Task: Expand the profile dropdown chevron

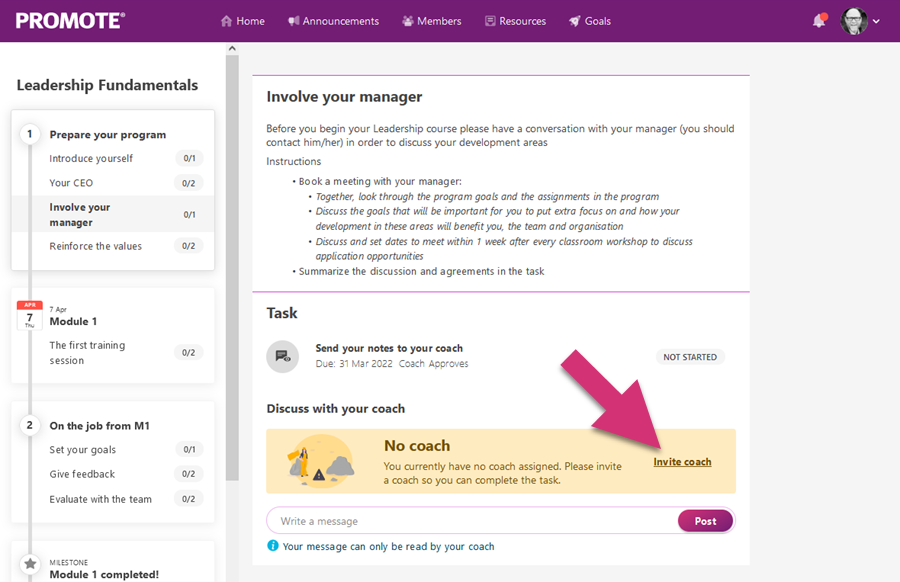Action: [876, 21]
